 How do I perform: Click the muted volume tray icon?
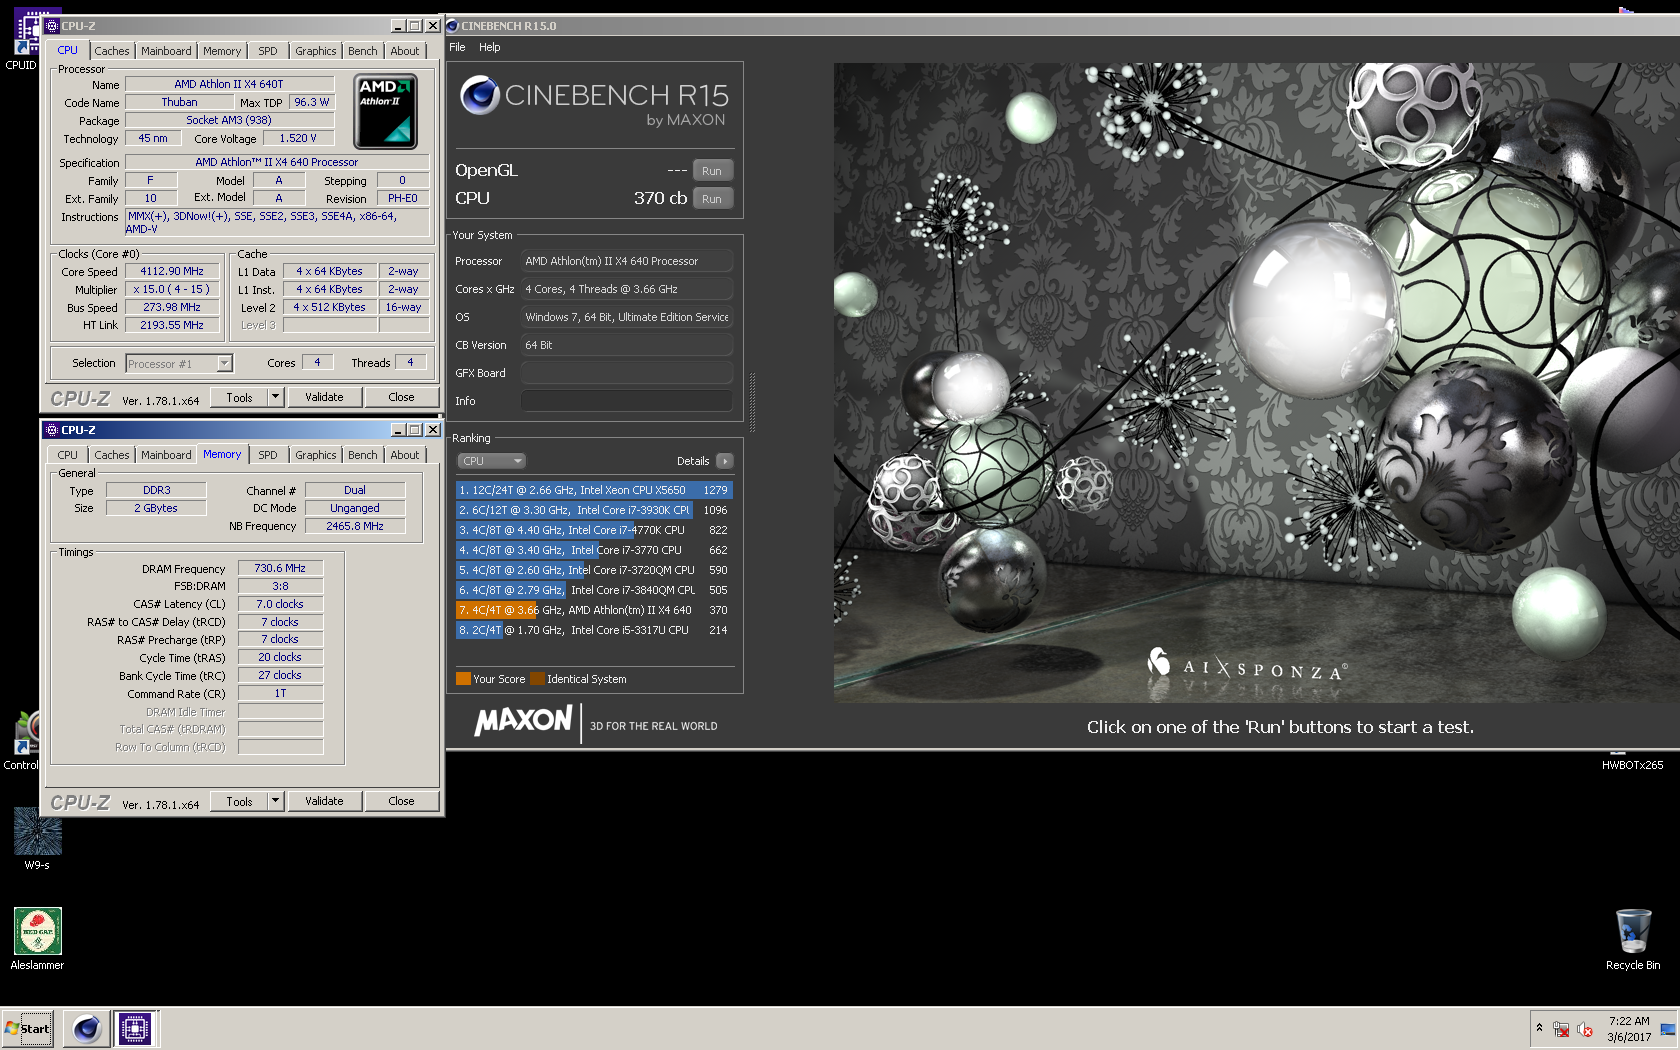coord(1585,1029)
